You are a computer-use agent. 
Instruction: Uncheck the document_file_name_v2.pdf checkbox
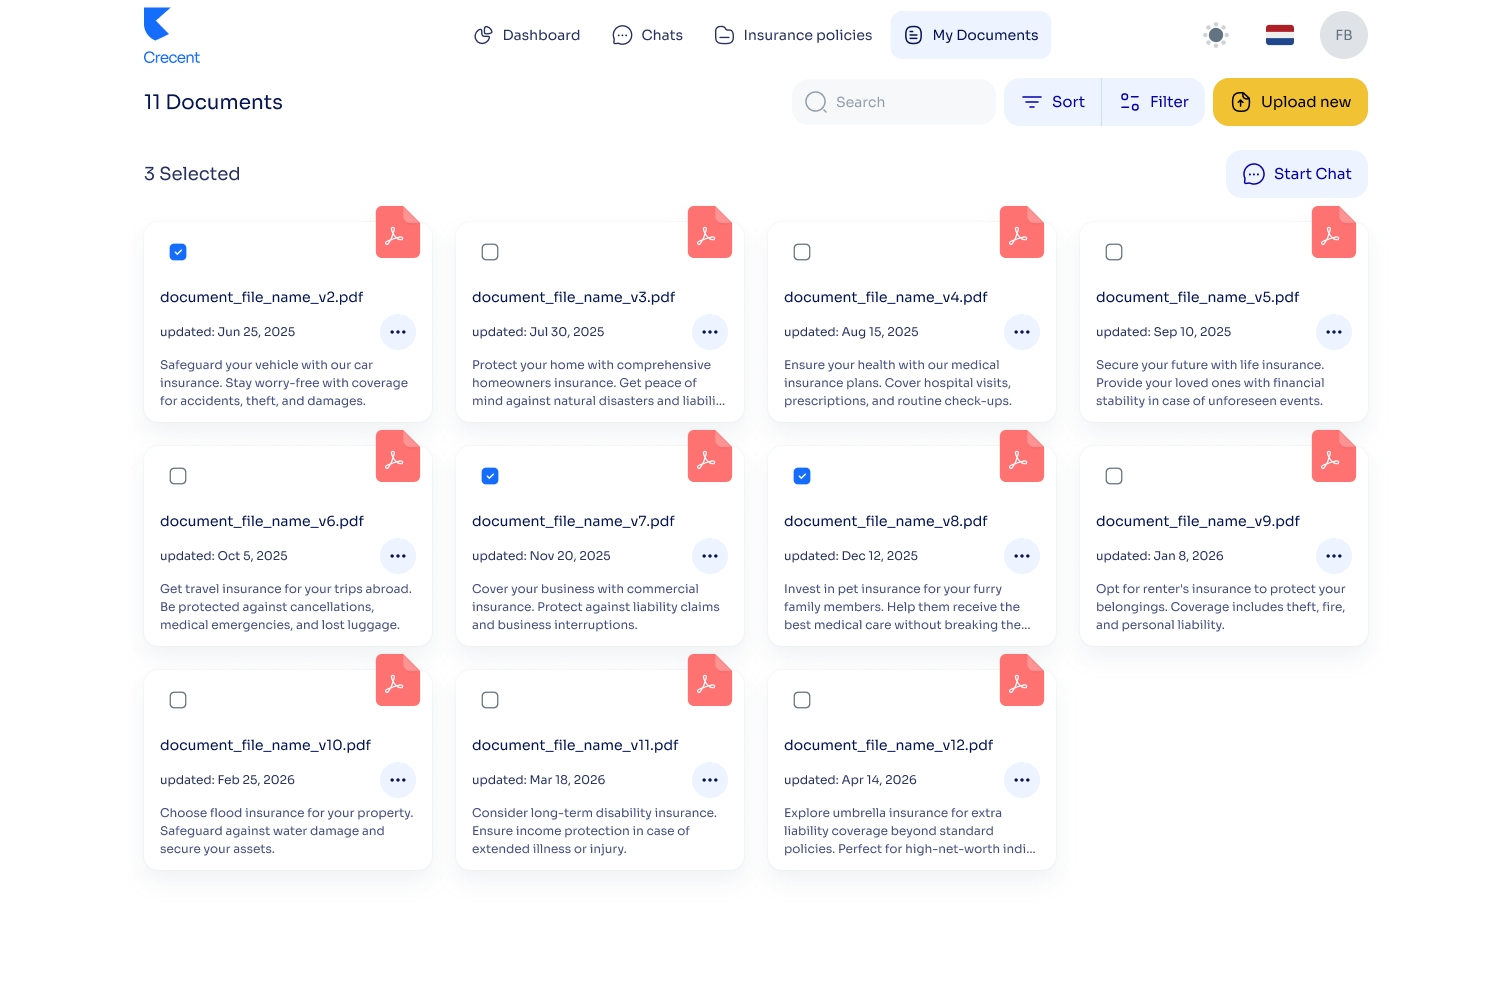[x=178, y=252]
